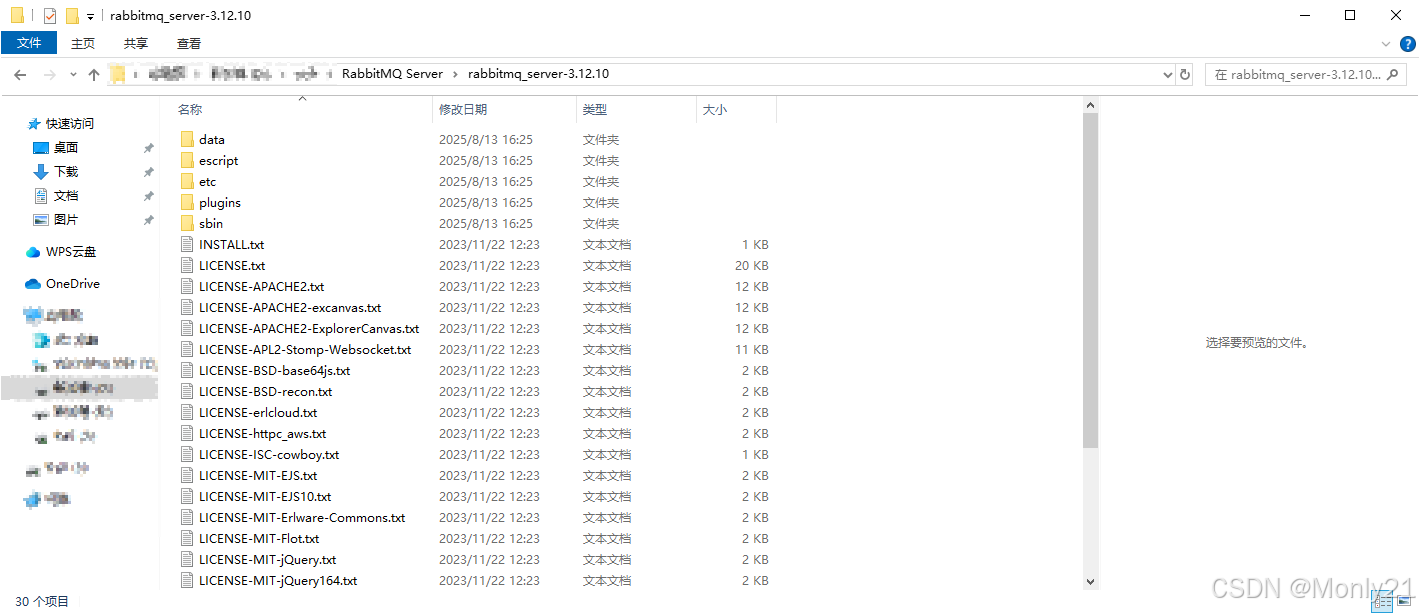Select 下载 in the navigation pane
Screen dimensions: 1420x614
[66, 172]
